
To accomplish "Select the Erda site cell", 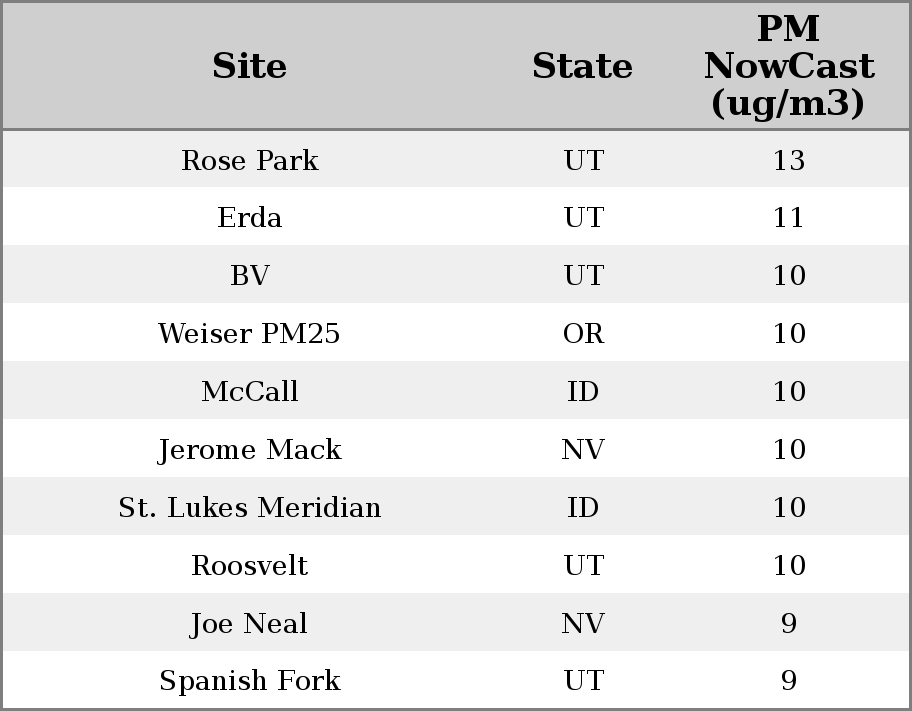I will [x=249, y=218].
